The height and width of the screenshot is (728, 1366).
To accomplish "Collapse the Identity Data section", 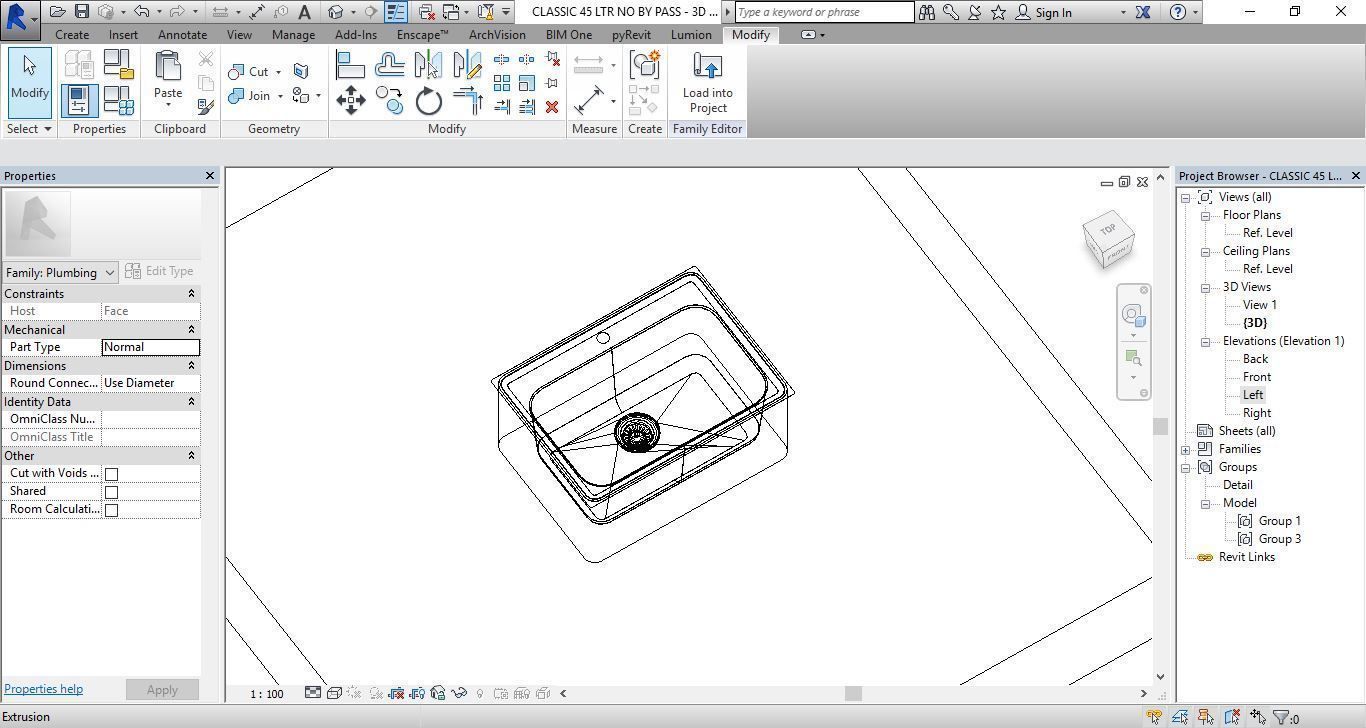I will coord(191,402).
